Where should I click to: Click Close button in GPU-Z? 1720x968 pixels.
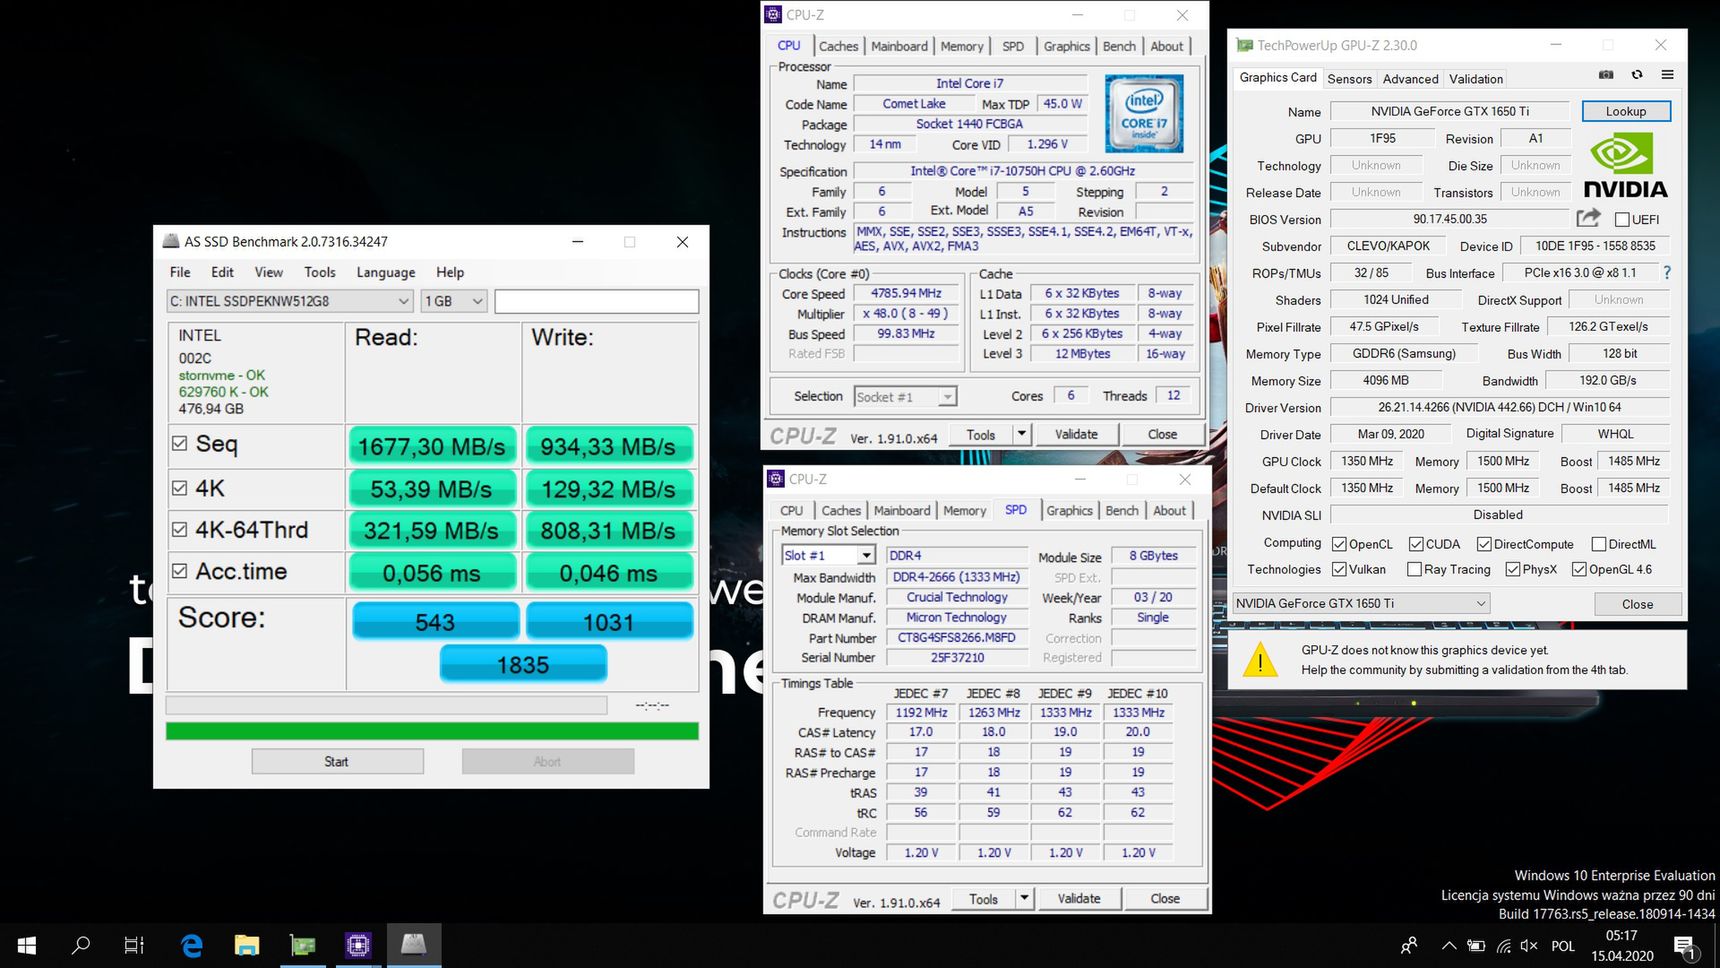1637,604
